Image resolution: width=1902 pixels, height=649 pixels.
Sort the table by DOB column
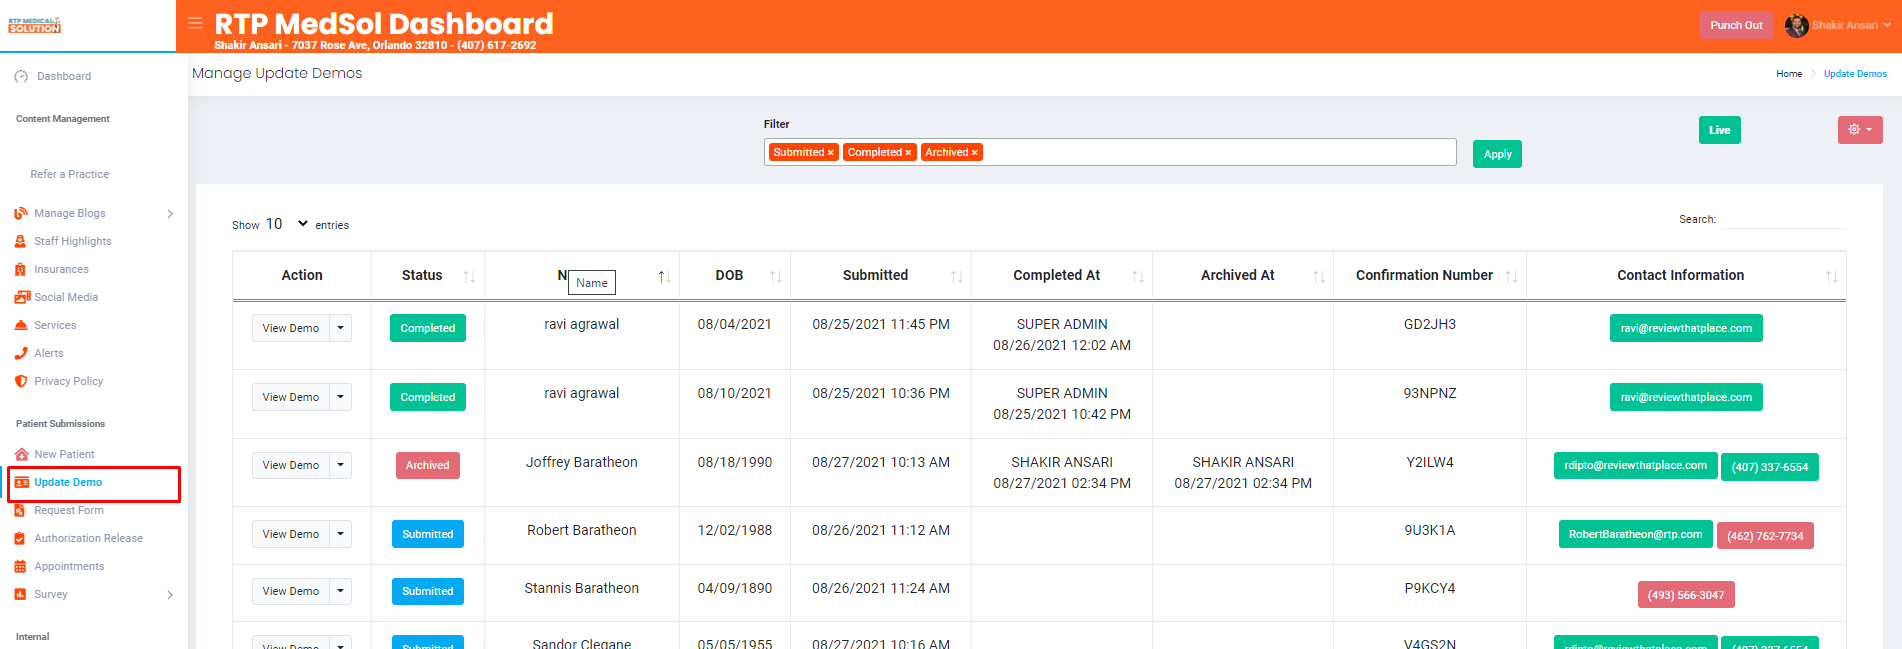[735, 275]
